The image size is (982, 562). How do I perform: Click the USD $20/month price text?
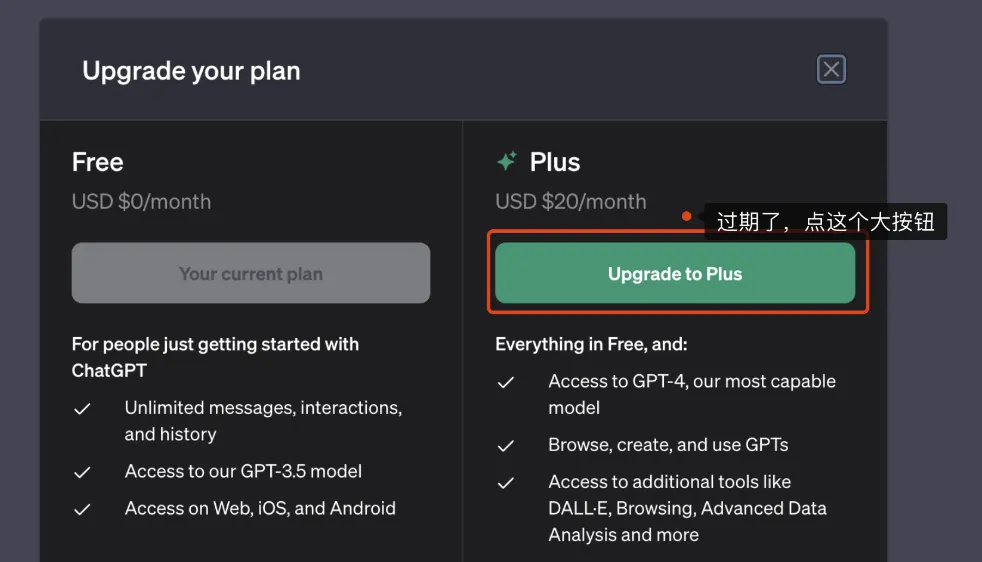click(571, 201)
